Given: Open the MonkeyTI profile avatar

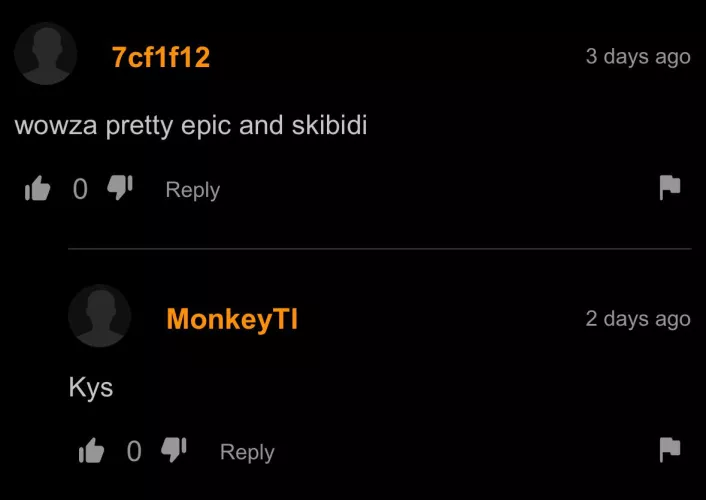Looking at the screenshot, I should point(100,316).
